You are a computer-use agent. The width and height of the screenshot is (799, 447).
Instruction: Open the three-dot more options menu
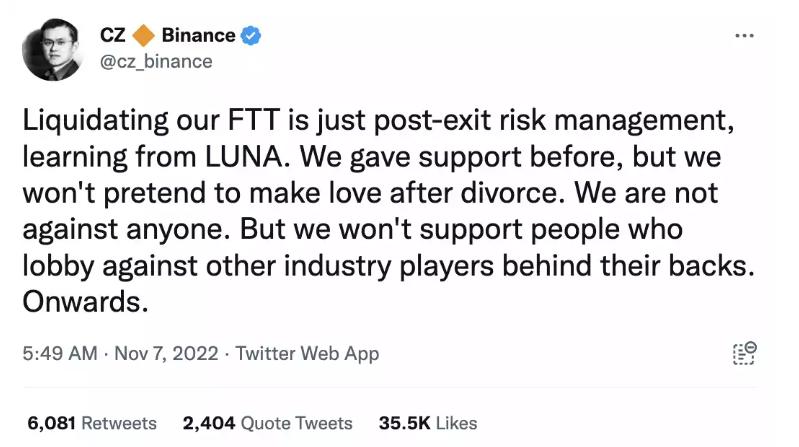click(x=744, y=36)
